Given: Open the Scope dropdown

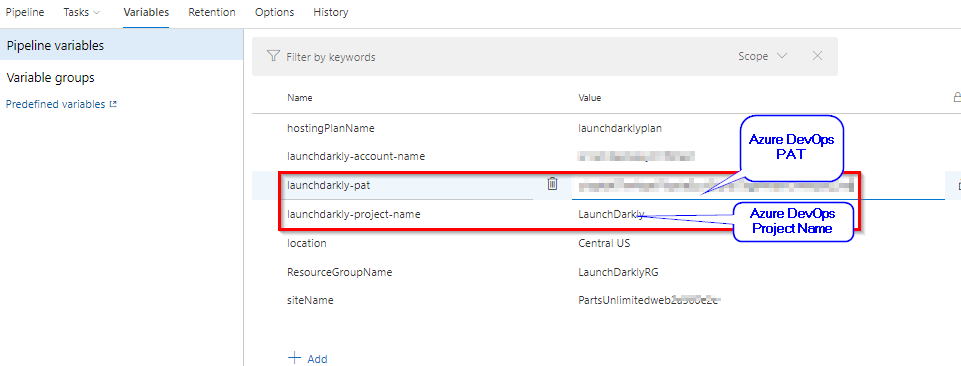Looking at the screenshot, I should [x=762, y=56].
